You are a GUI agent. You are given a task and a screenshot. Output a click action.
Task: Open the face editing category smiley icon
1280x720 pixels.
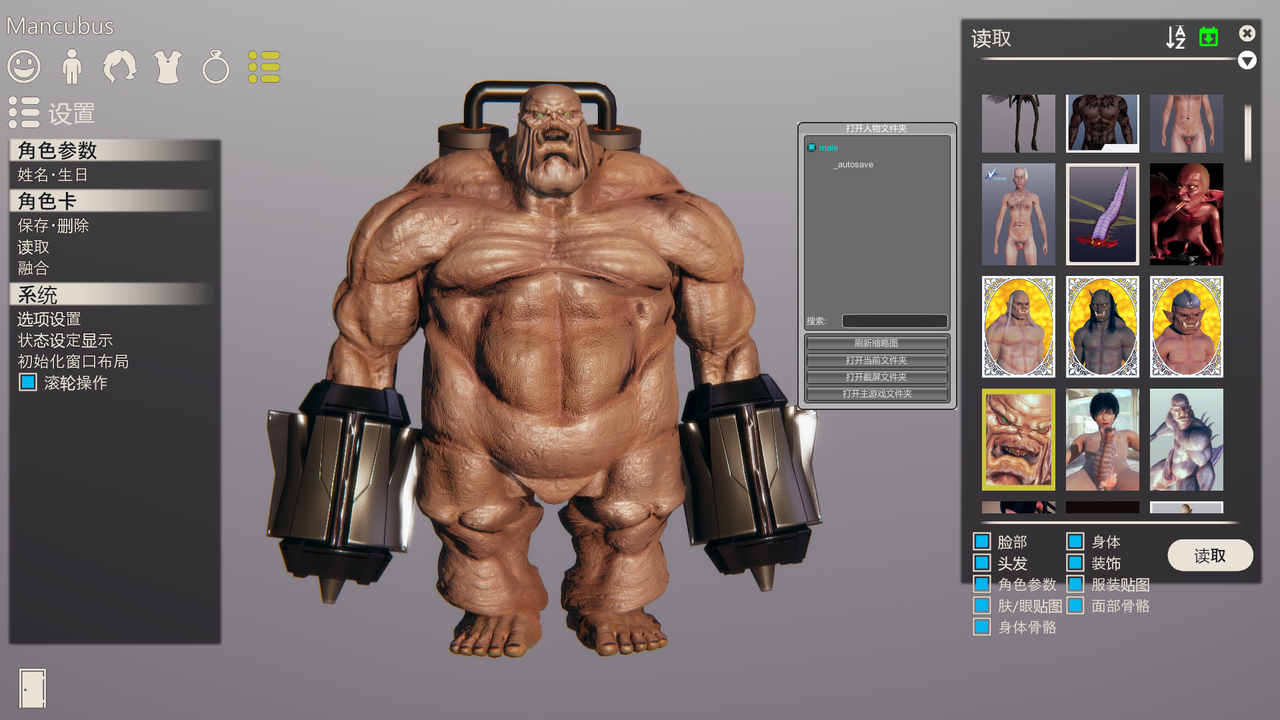pyautogui.click(x=24, y=67)
